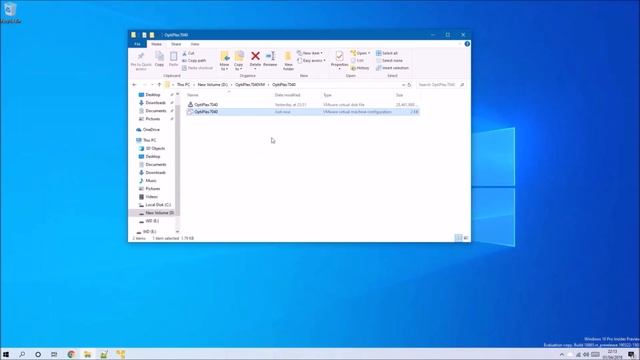
Task: Click Copy path in the ribbon
Action: point(194,60)
